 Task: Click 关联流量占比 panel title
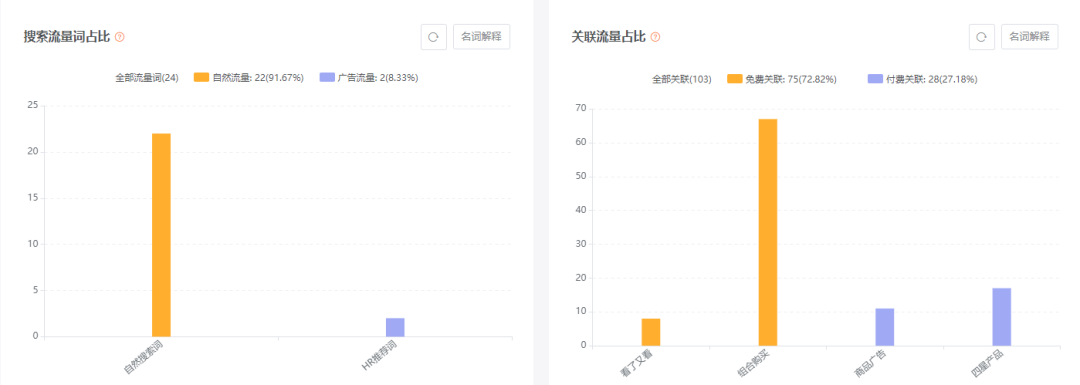[609, 37]
